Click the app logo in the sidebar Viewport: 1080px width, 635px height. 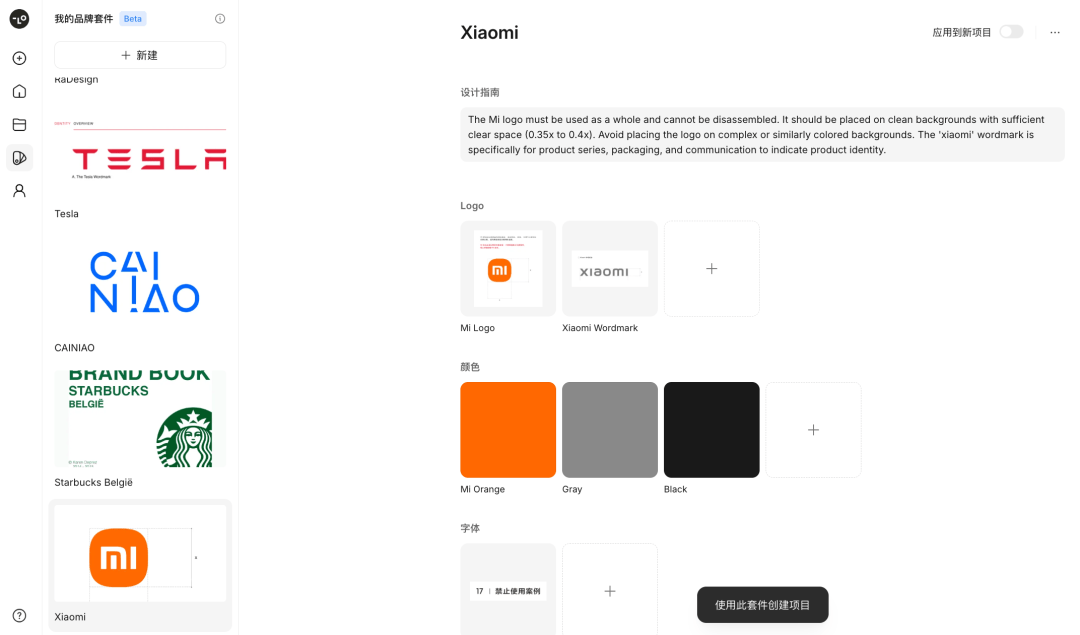(x=19, y=19)
